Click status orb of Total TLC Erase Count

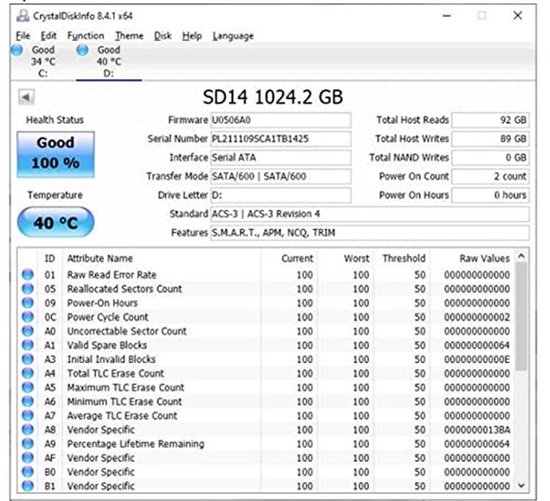click(28, 373)
